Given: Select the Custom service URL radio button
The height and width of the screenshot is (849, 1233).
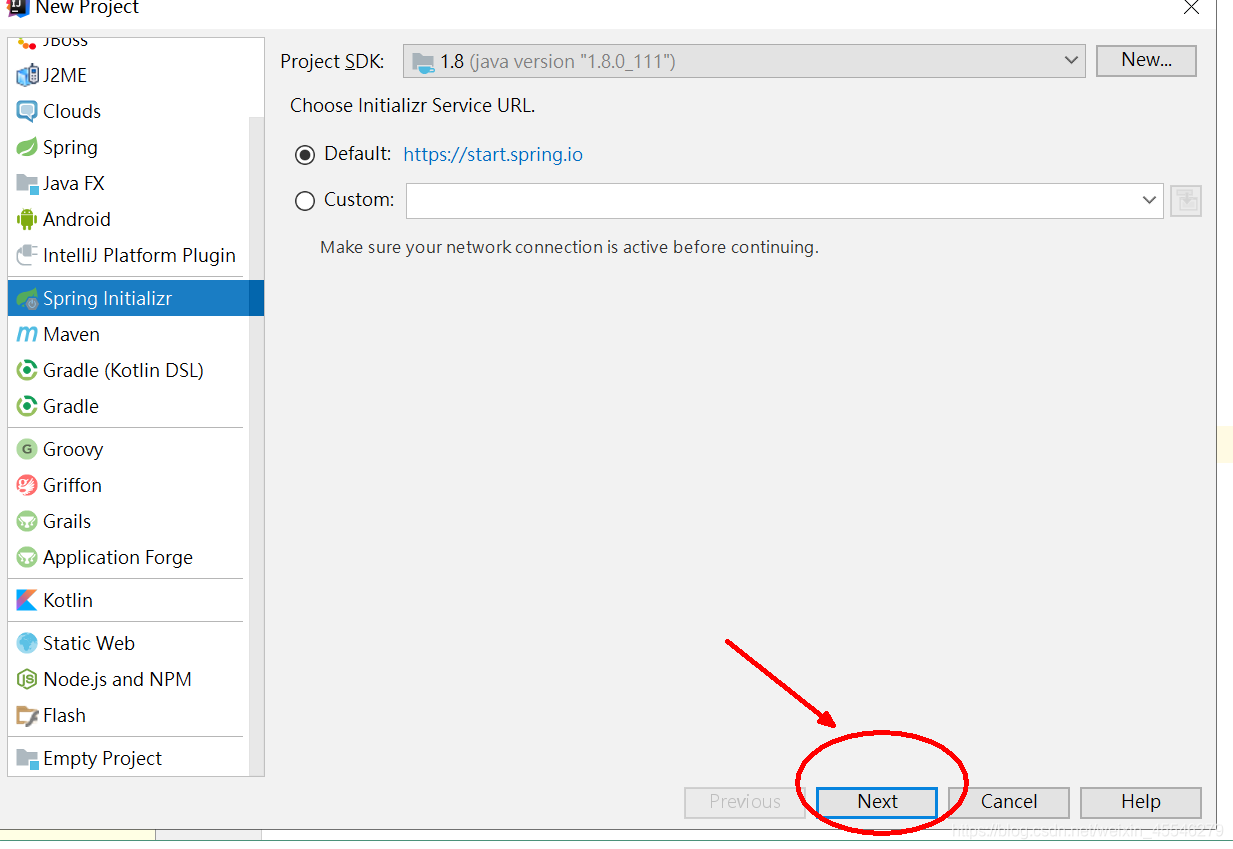Looking at the screenshot, I should point(305,201).
